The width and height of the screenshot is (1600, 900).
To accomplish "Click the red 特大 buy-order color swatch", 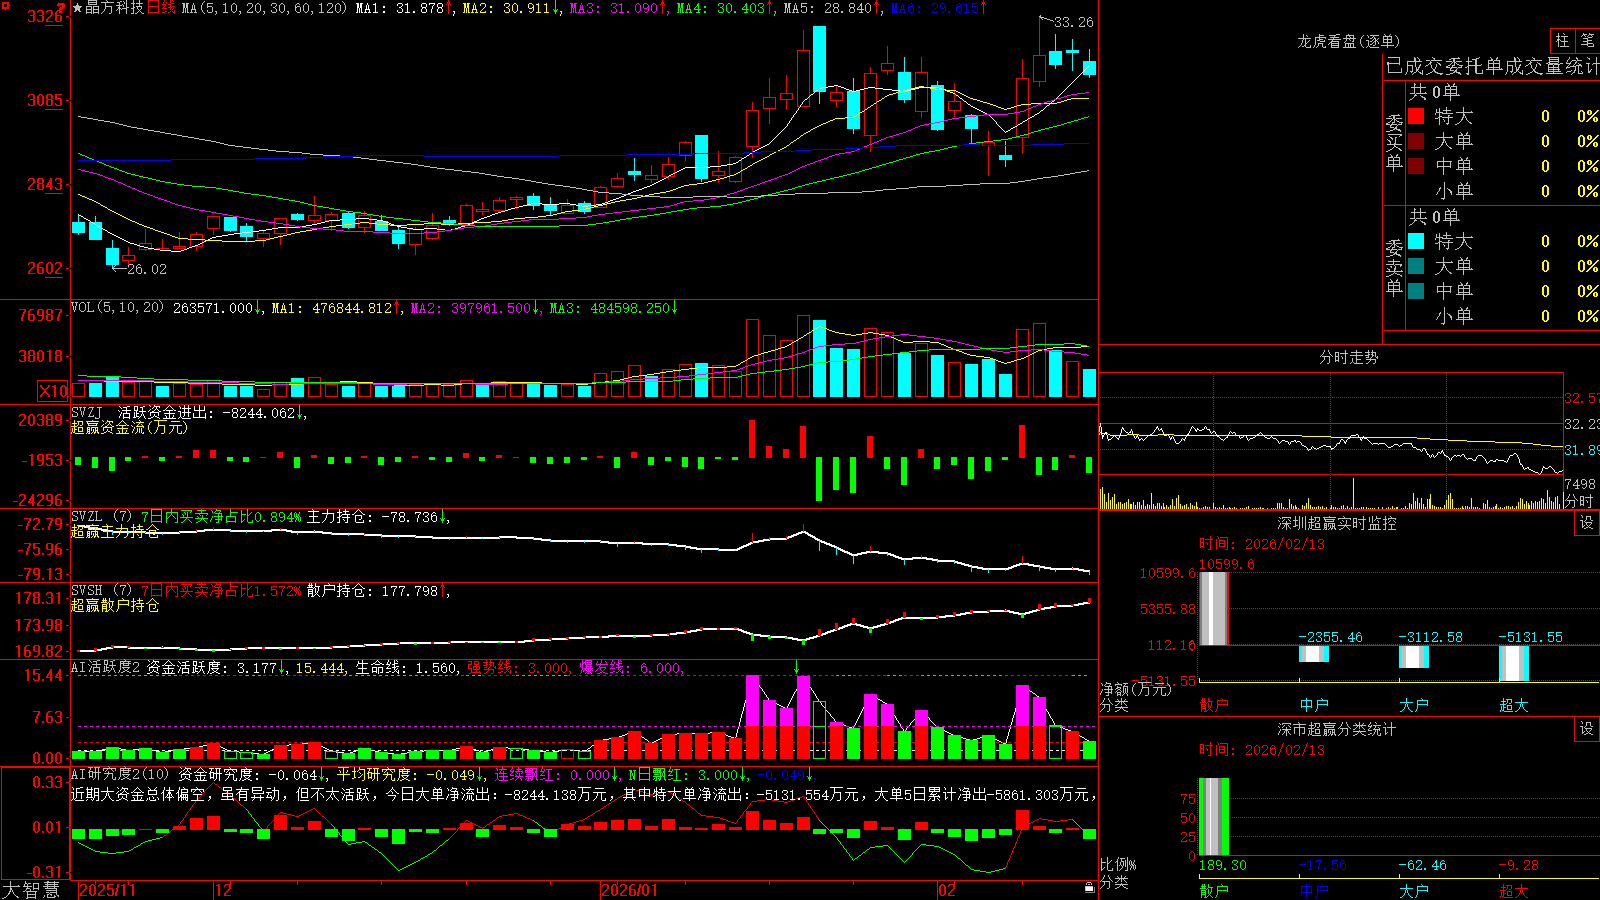I will (1416, 116).
